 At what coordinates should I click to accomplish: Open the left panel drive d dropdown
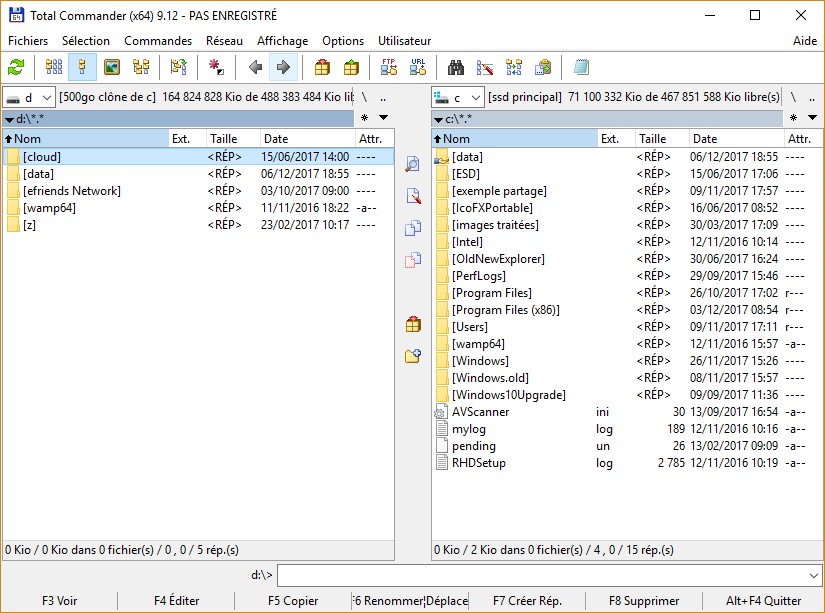click(x=29, y=97)
